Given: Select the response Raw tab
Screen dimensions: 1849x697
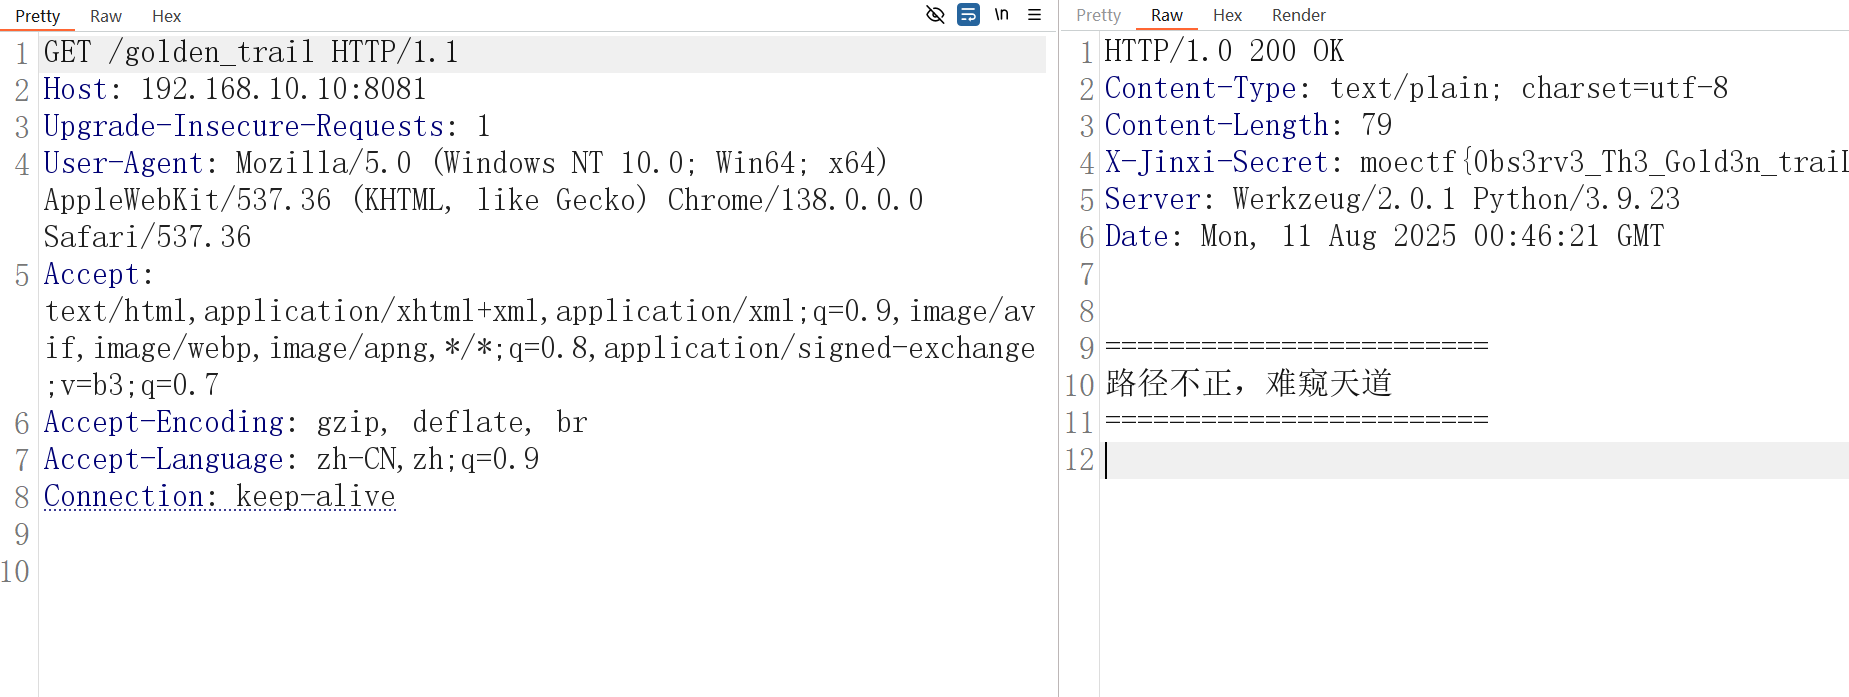Looking at the screenshot, I should 1166,15.
